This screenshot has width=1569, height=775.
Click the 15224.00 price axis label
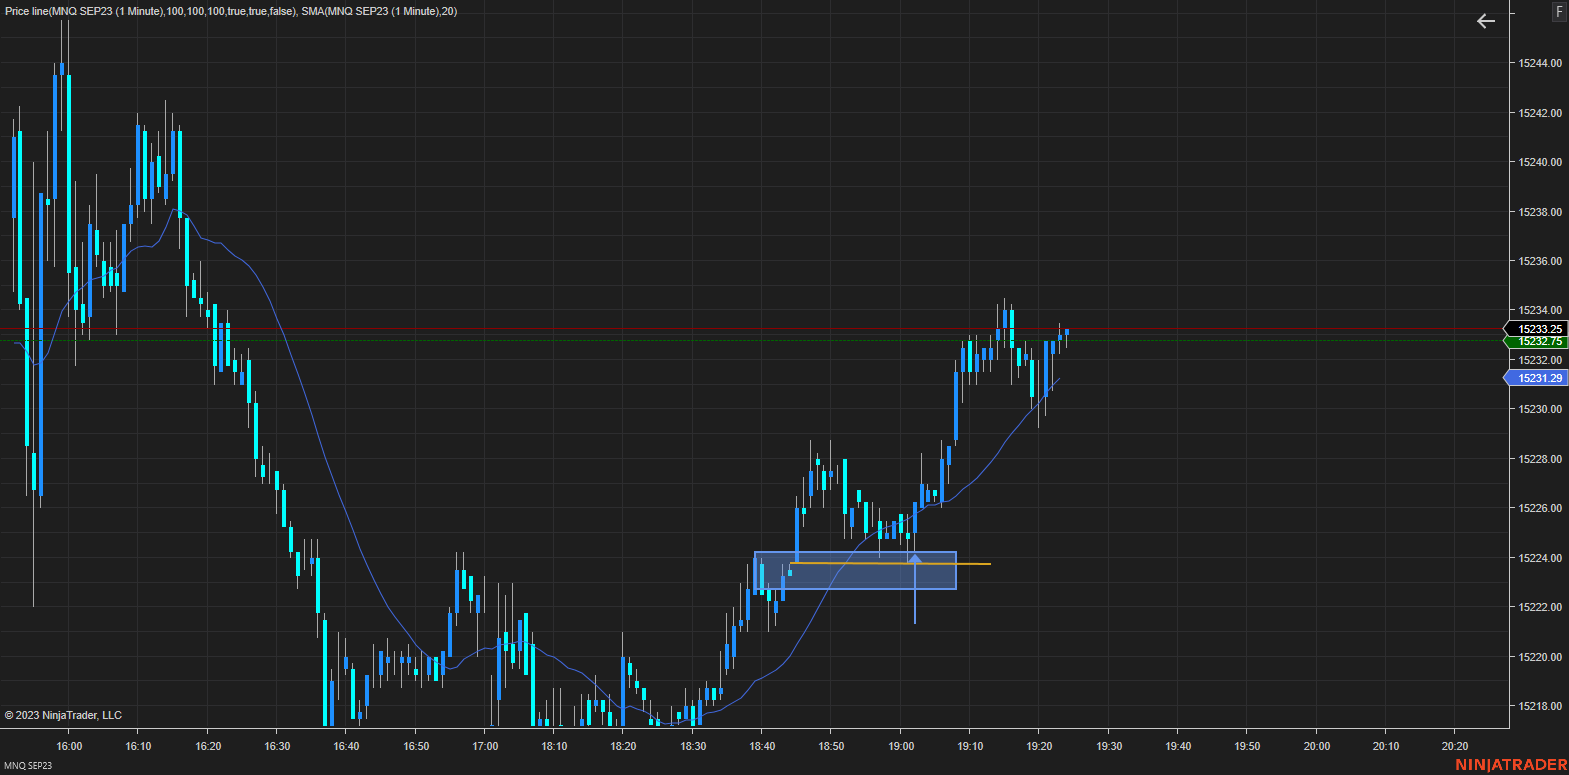[1540, 558]
